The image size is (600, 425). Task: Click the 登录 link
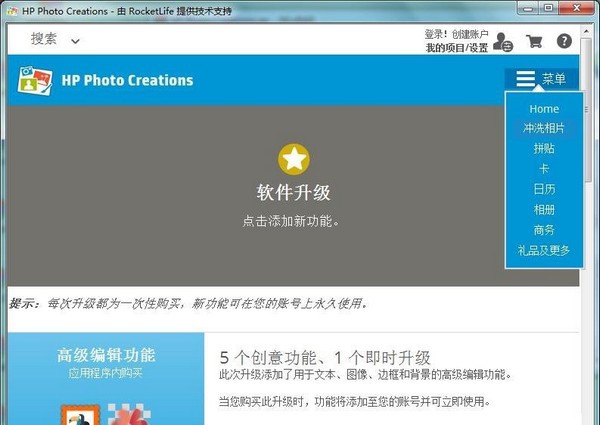coord(435,34)
